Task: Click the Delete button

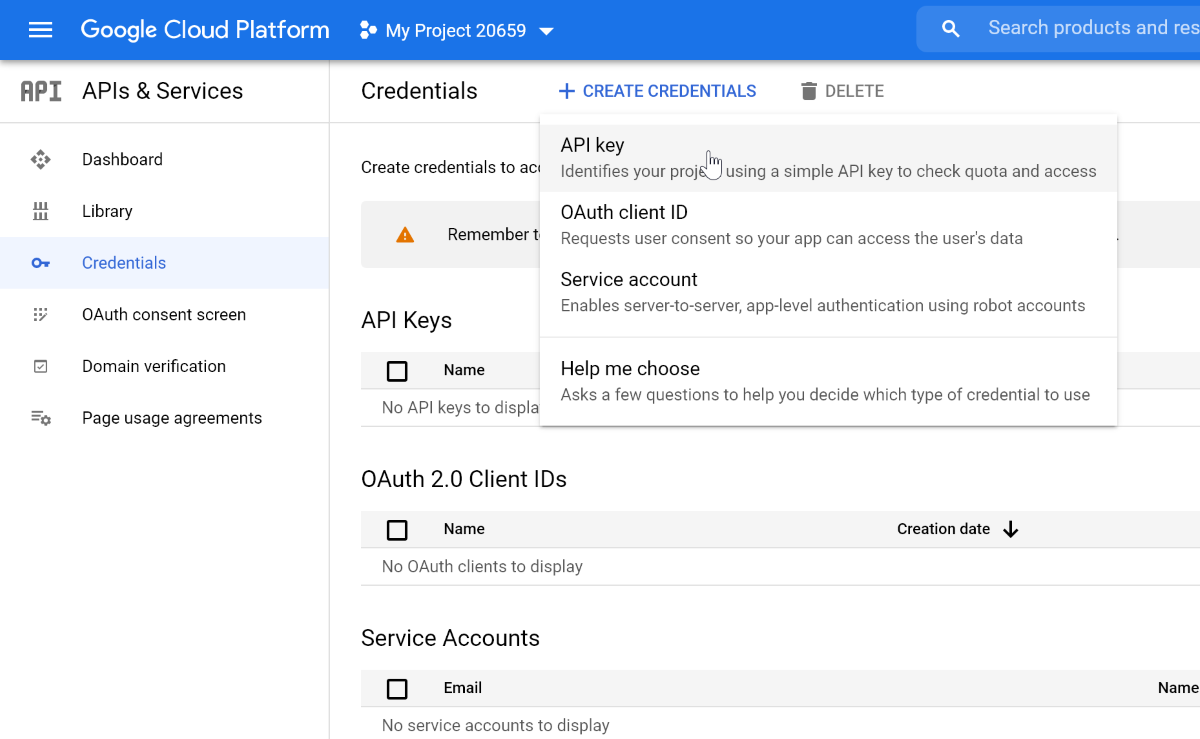Action: (842, 91)
